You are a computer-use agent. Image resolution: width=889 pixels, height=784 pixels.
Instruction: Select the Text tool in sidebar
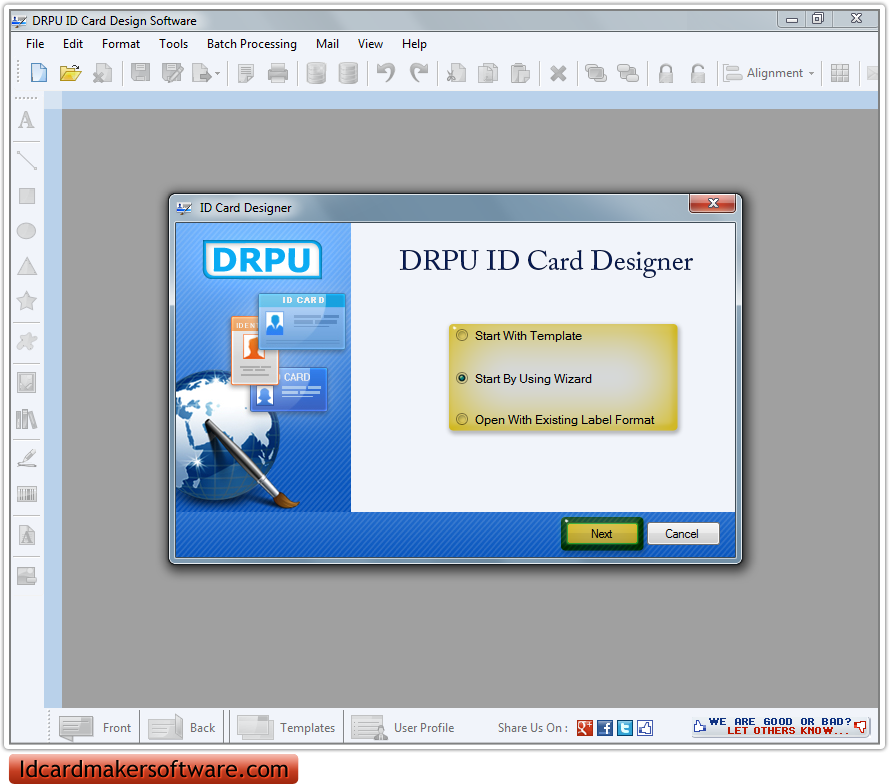[x=27, y=120]
